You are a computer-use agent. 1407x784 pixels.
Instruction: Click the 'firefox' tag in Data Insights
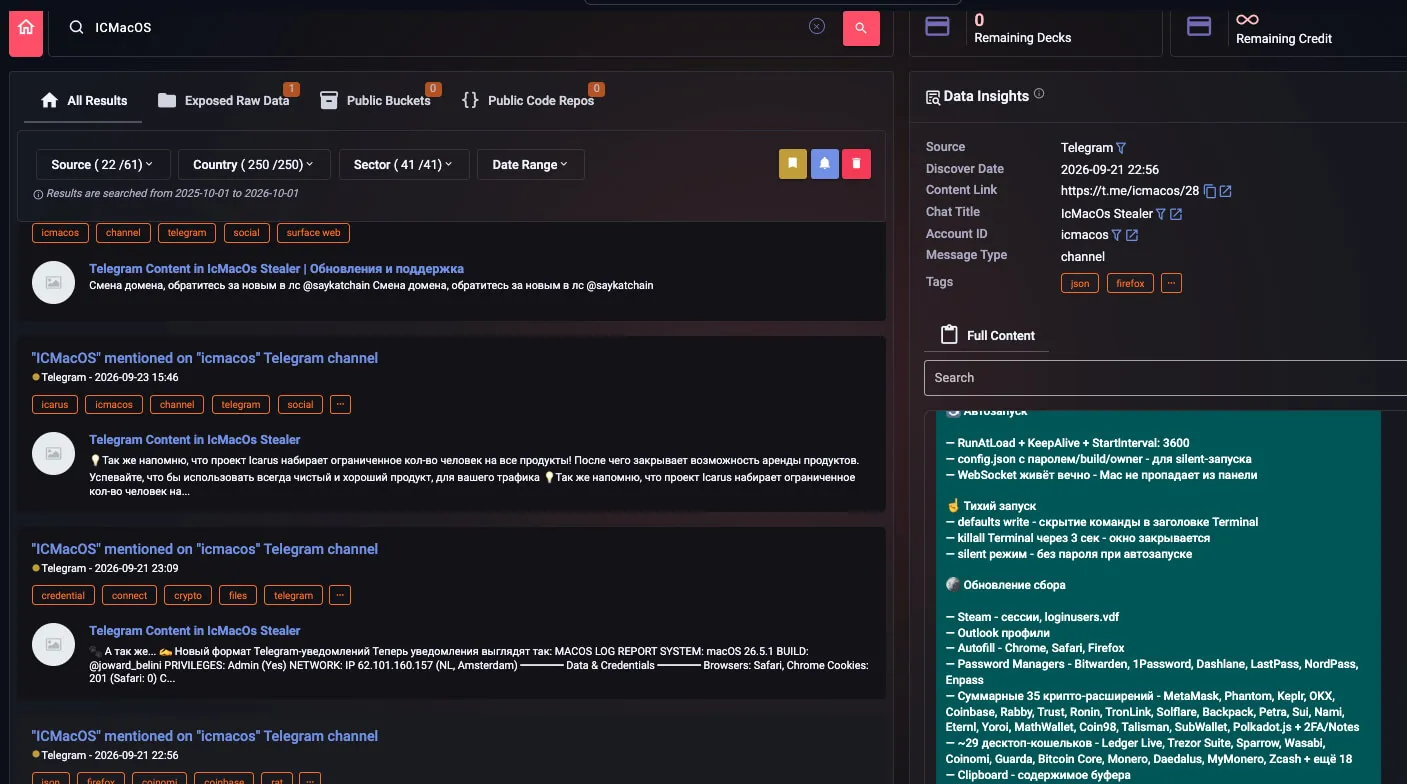1130,284
